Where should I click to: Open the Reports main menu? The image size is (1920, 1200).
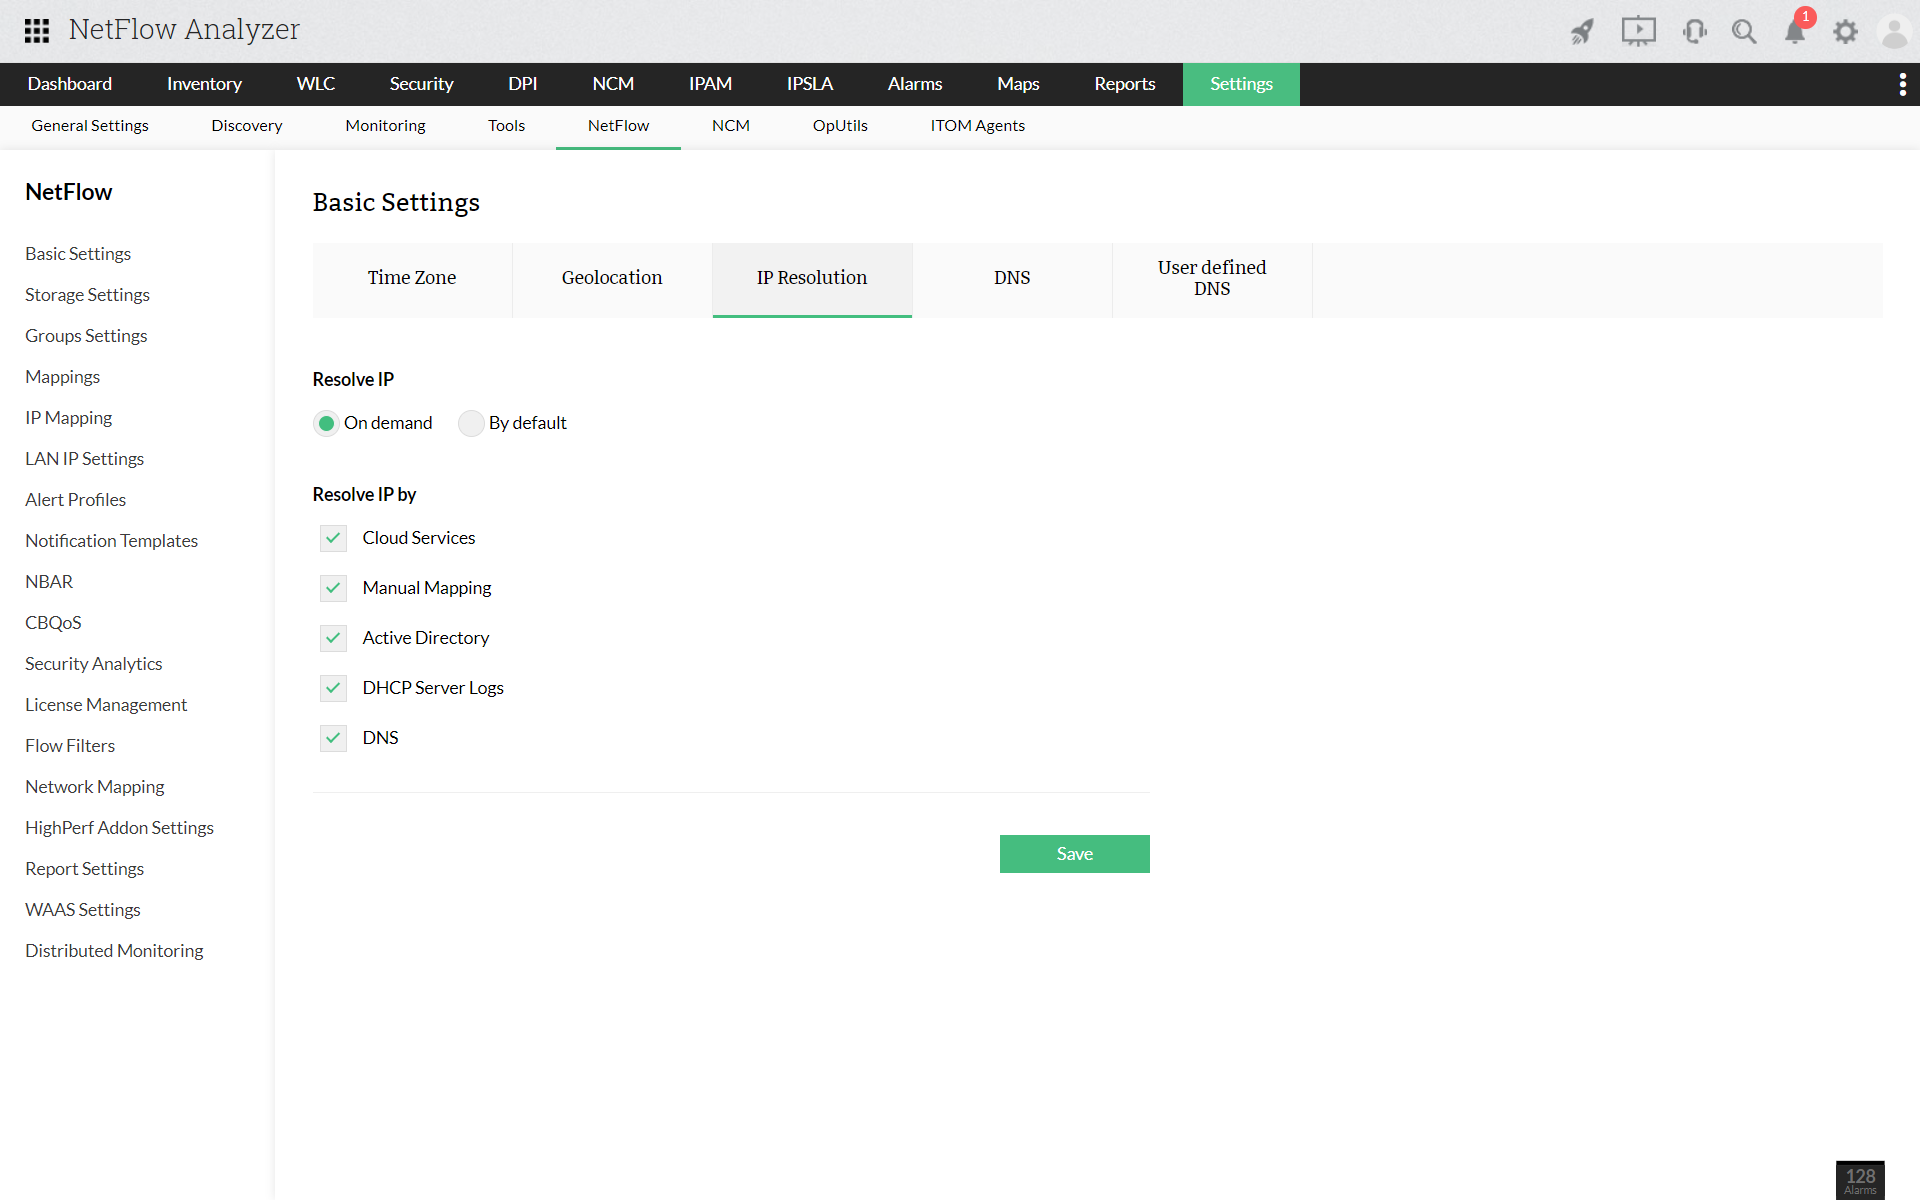1124,84
